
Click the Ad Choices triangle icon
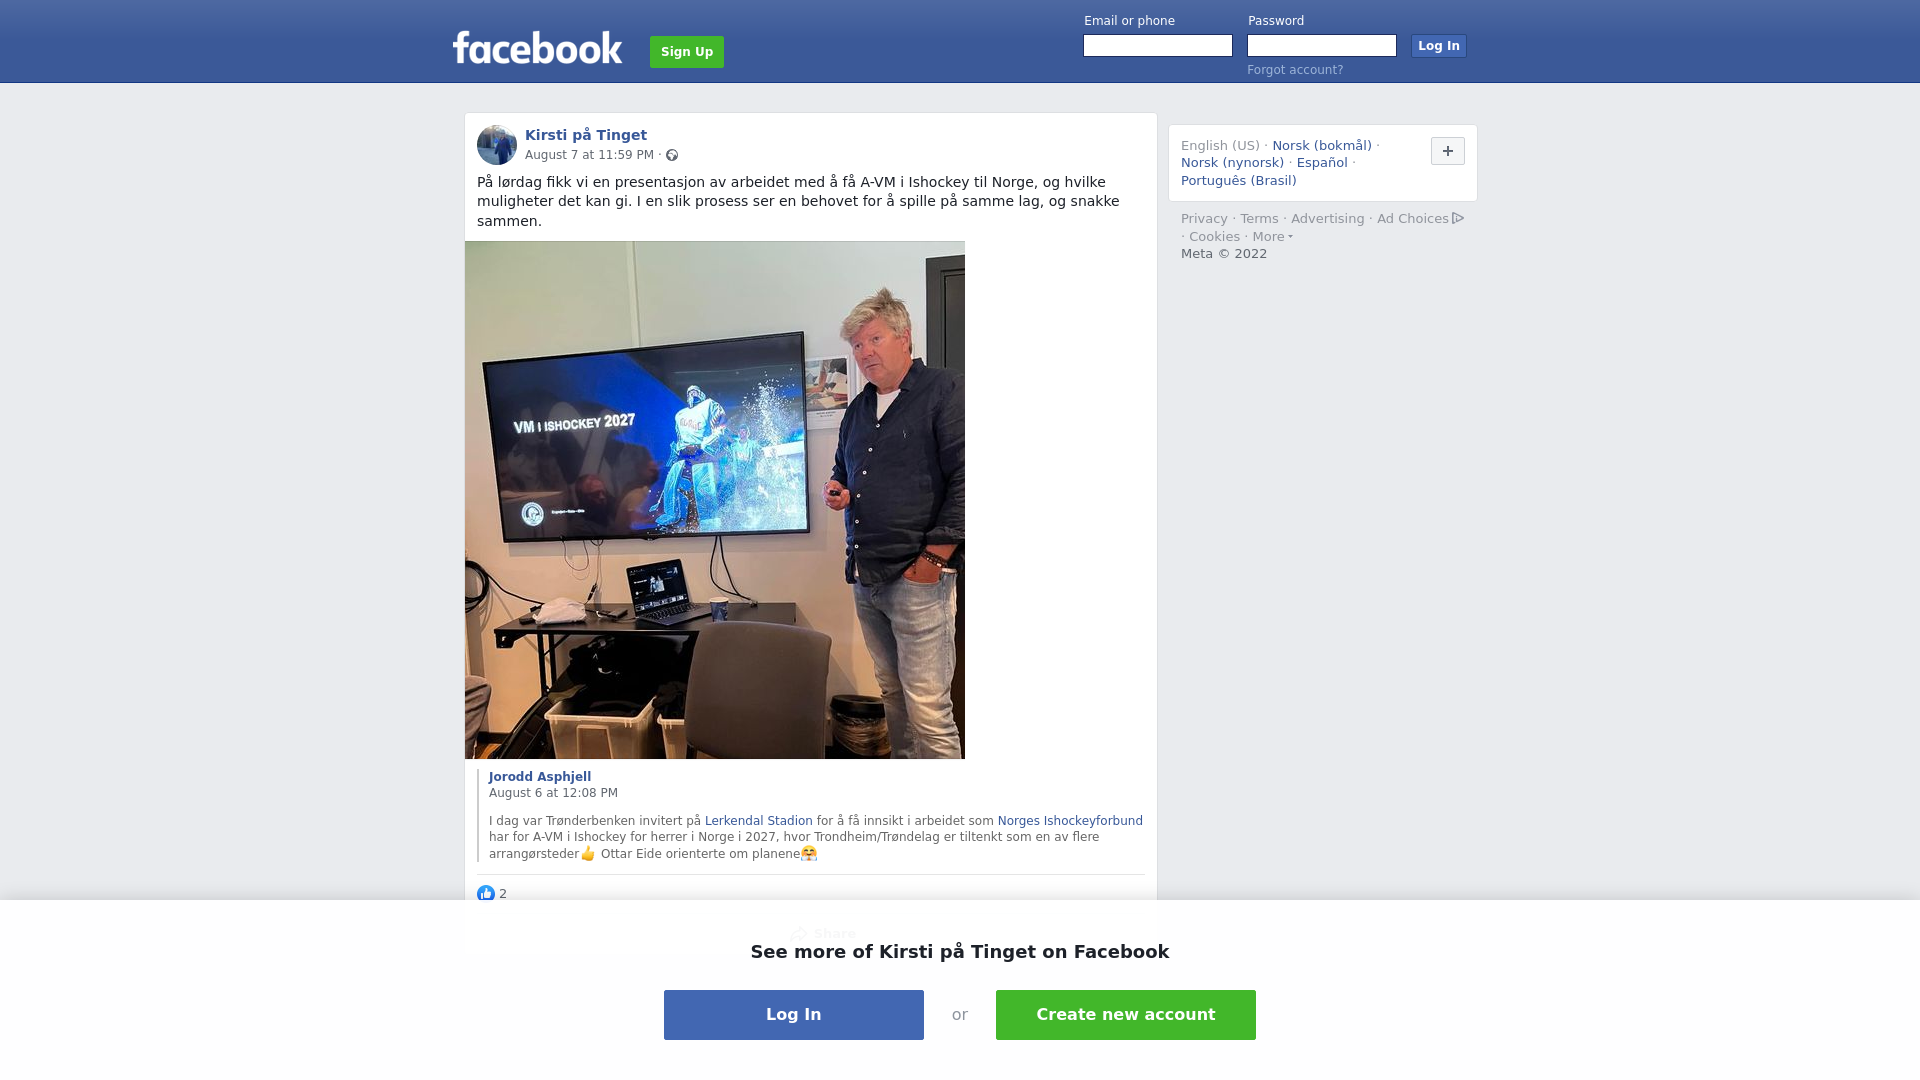pos(1458,218)
